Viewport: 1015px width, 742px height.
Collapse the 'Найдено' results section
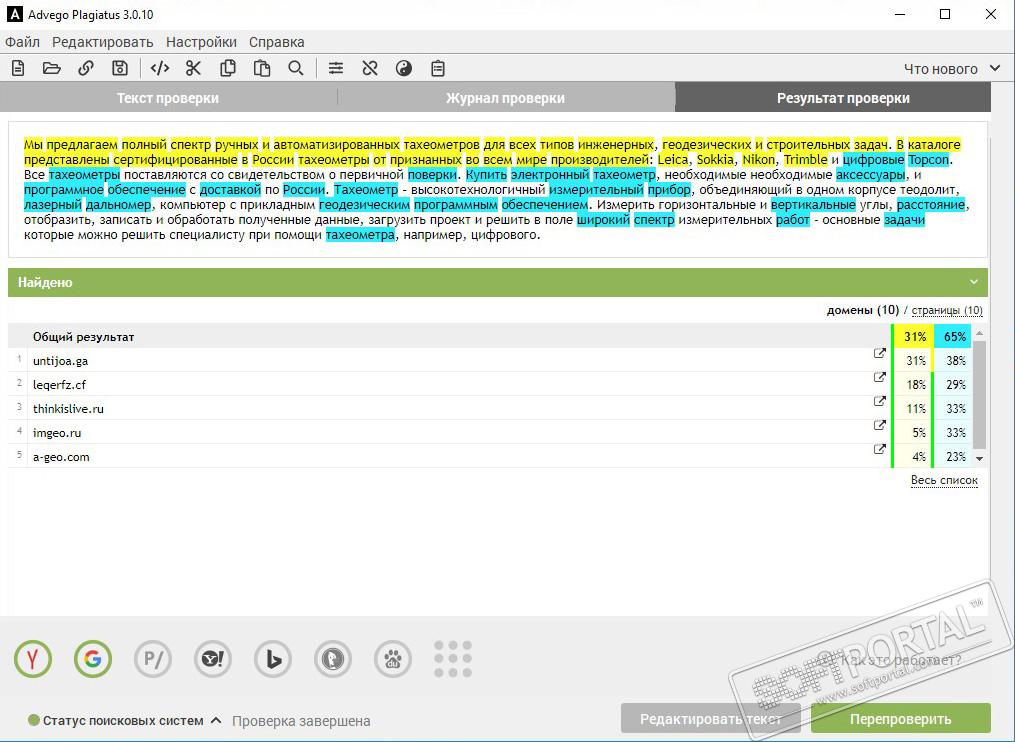click(x=974, y=282)
